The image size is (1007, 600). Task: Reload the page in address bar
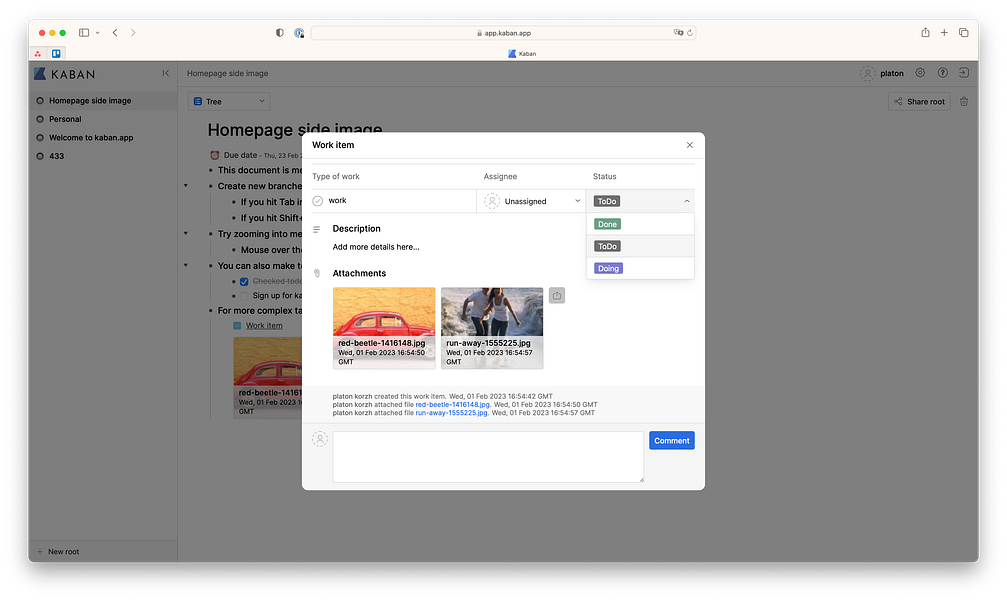coord(690,33)
